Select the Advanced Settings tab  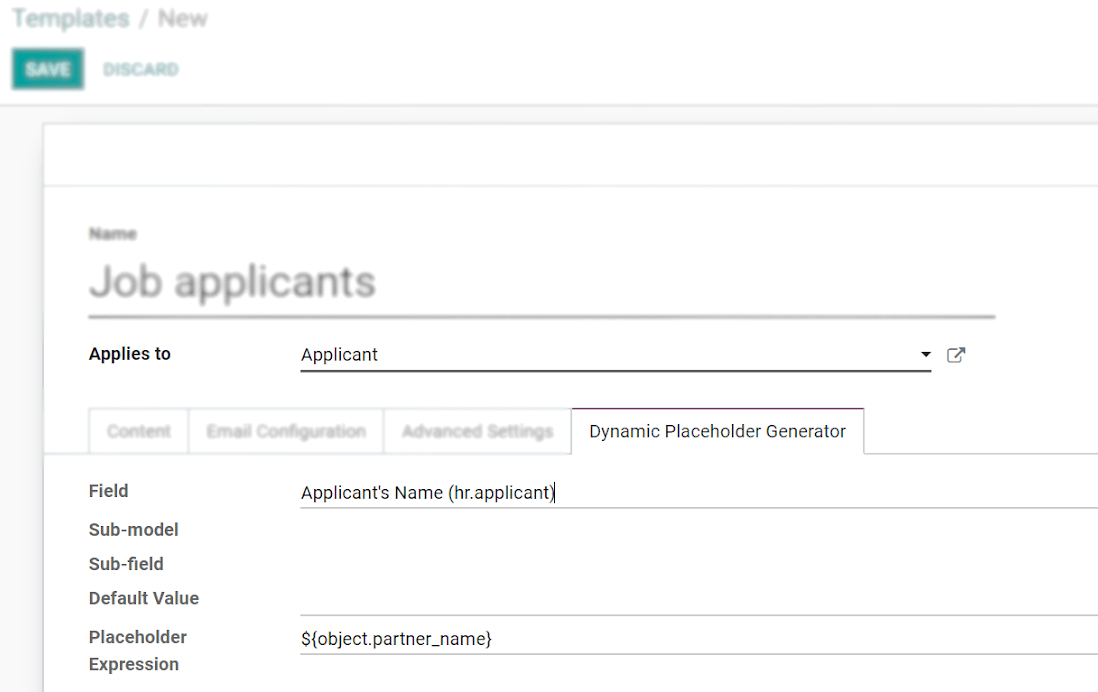click(477, 431)
